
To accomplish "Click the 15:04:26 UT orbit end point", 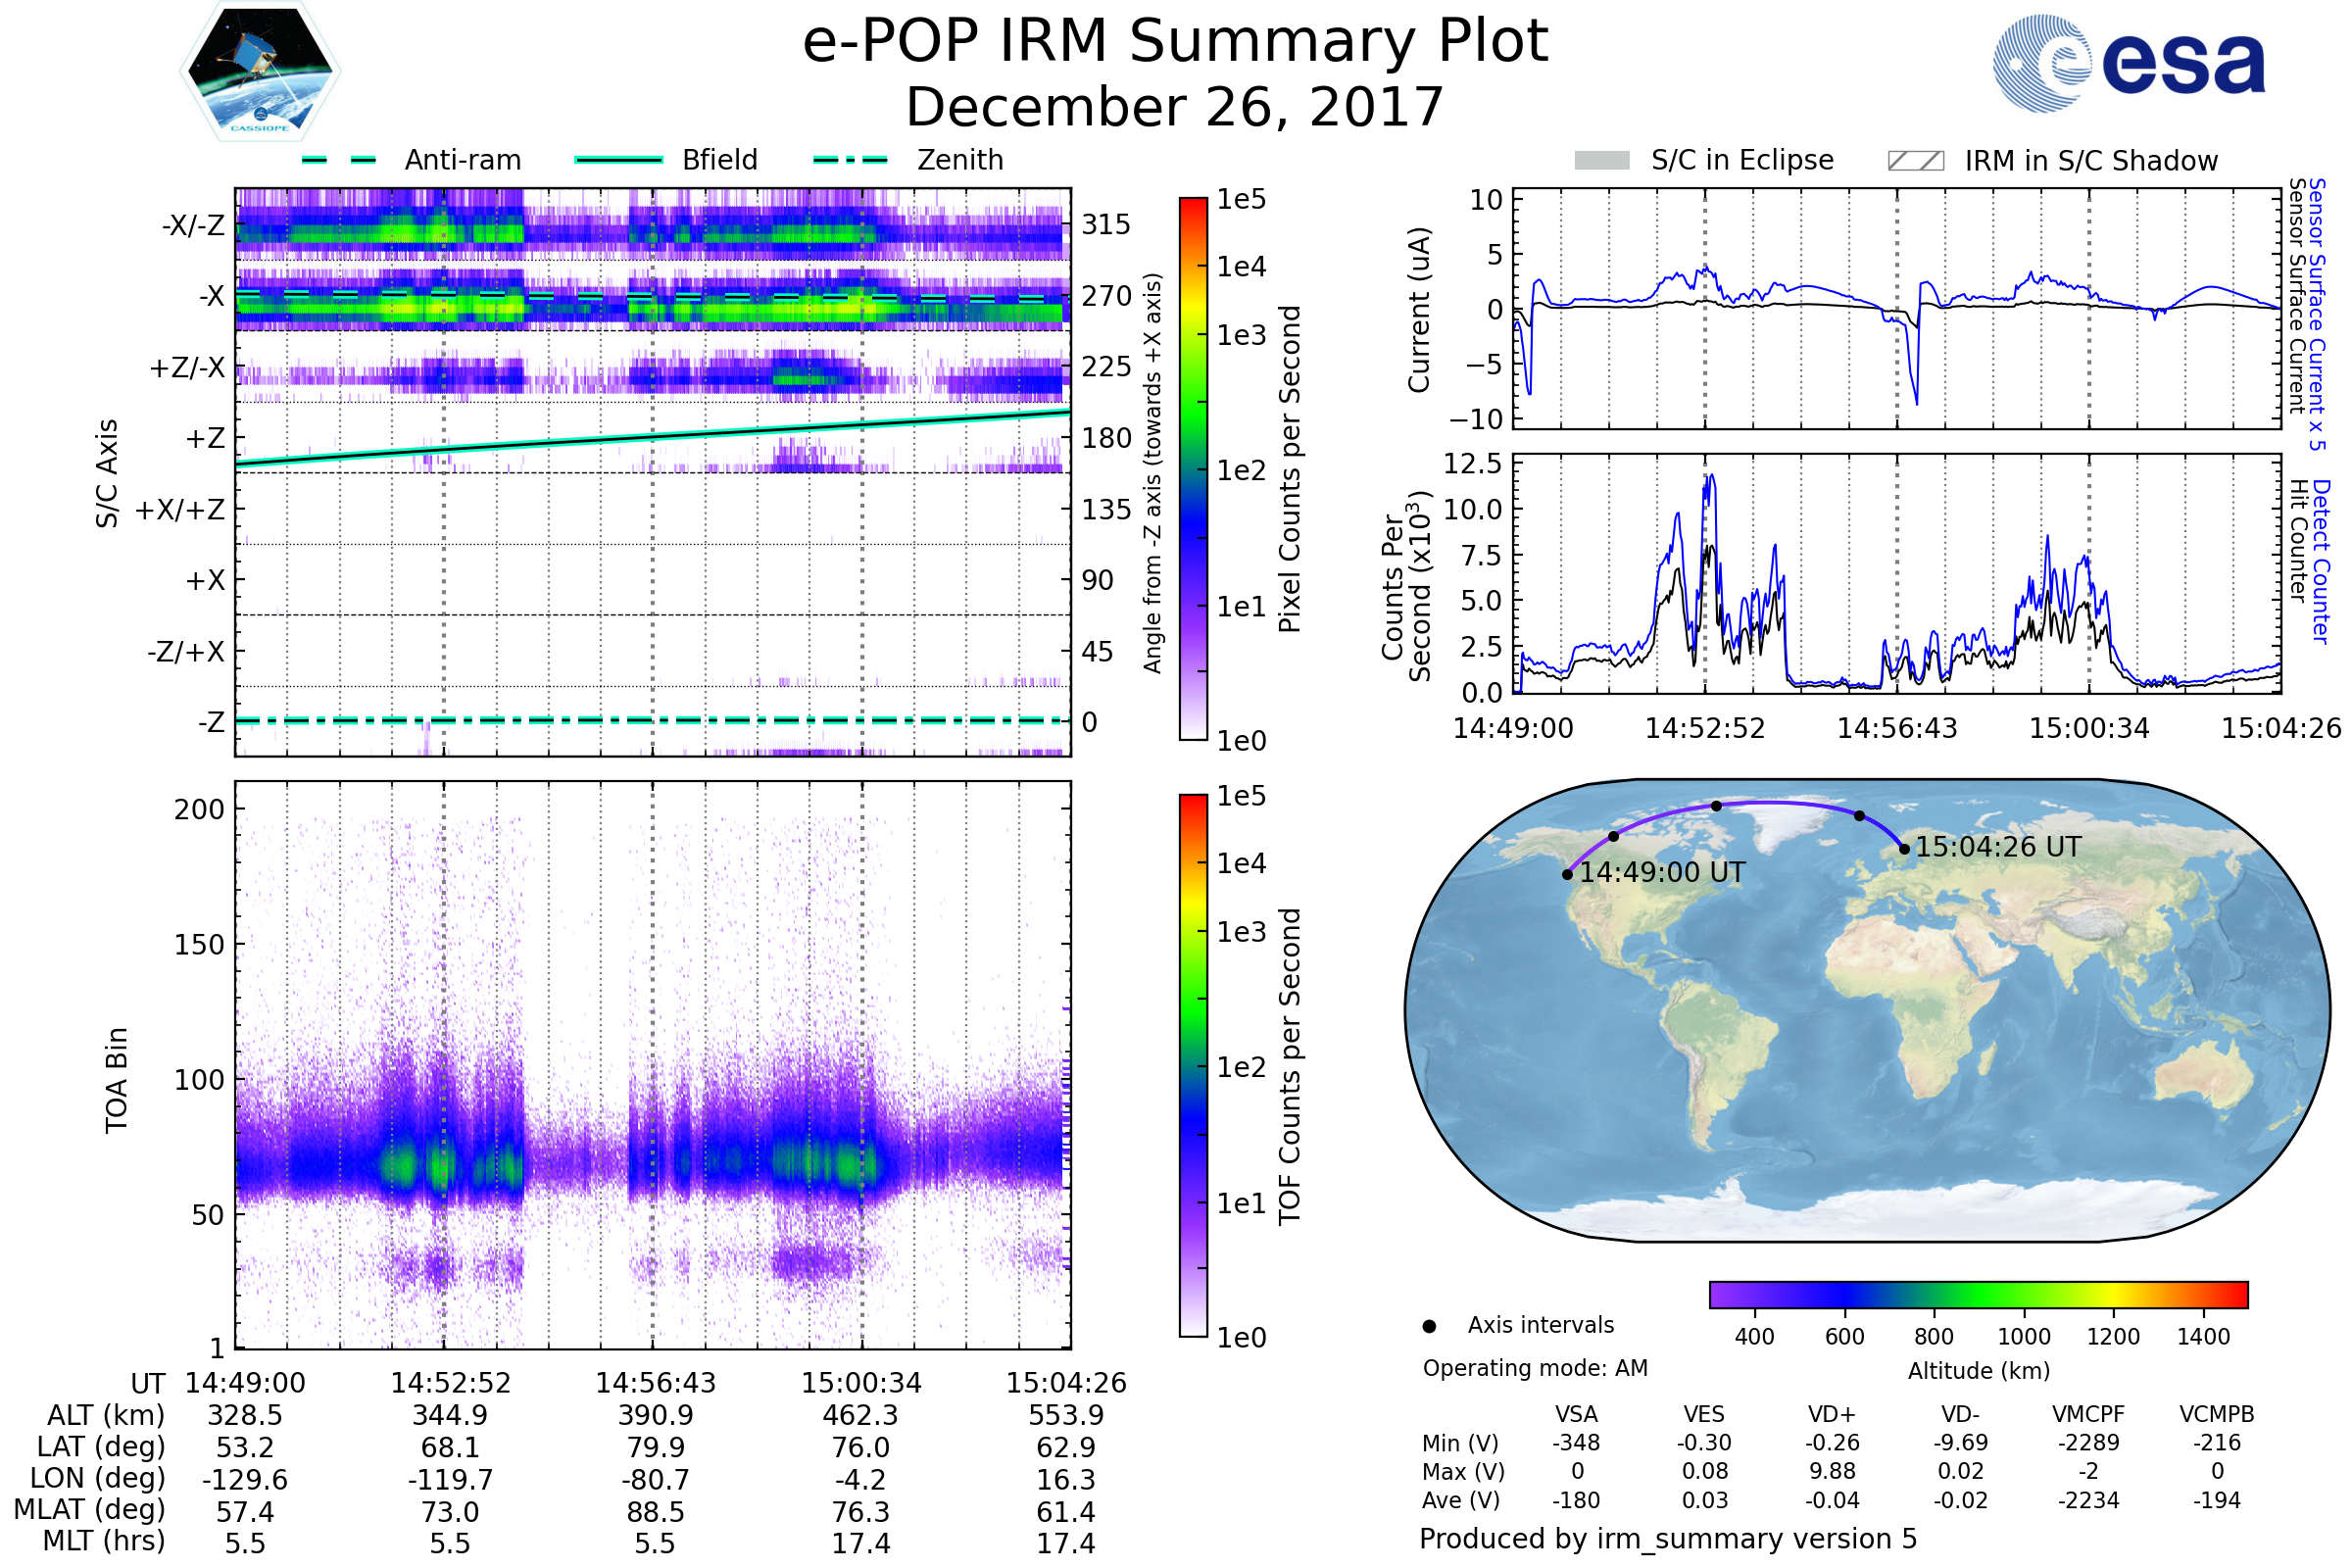I will coord(1904,849).
